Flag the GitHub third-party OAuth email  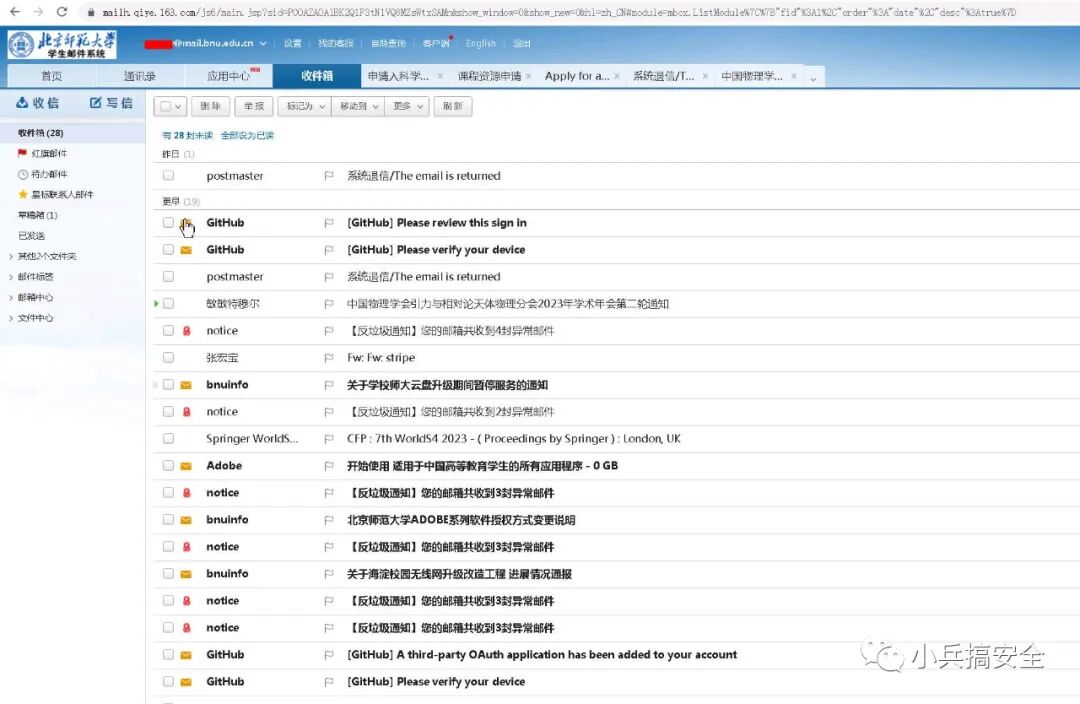[329, 654]
